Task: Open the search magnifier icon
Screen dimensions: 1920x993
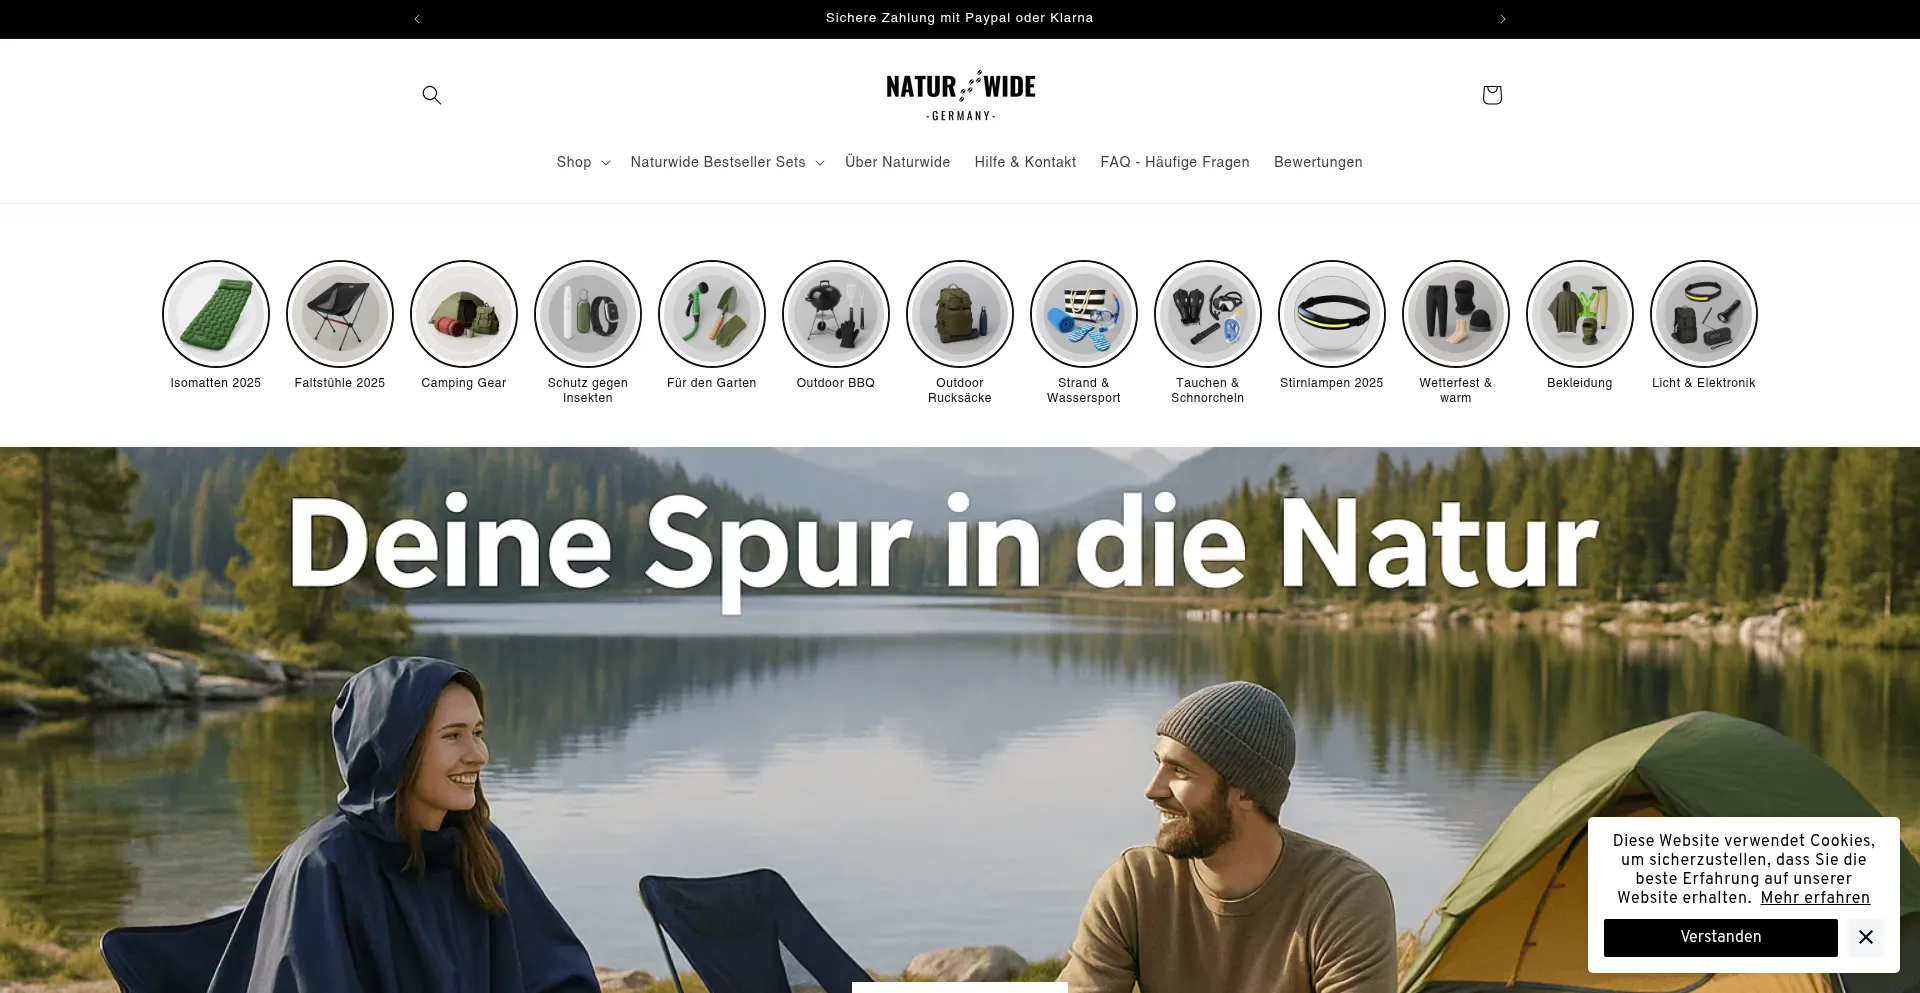Action: (x=431, y=95)
